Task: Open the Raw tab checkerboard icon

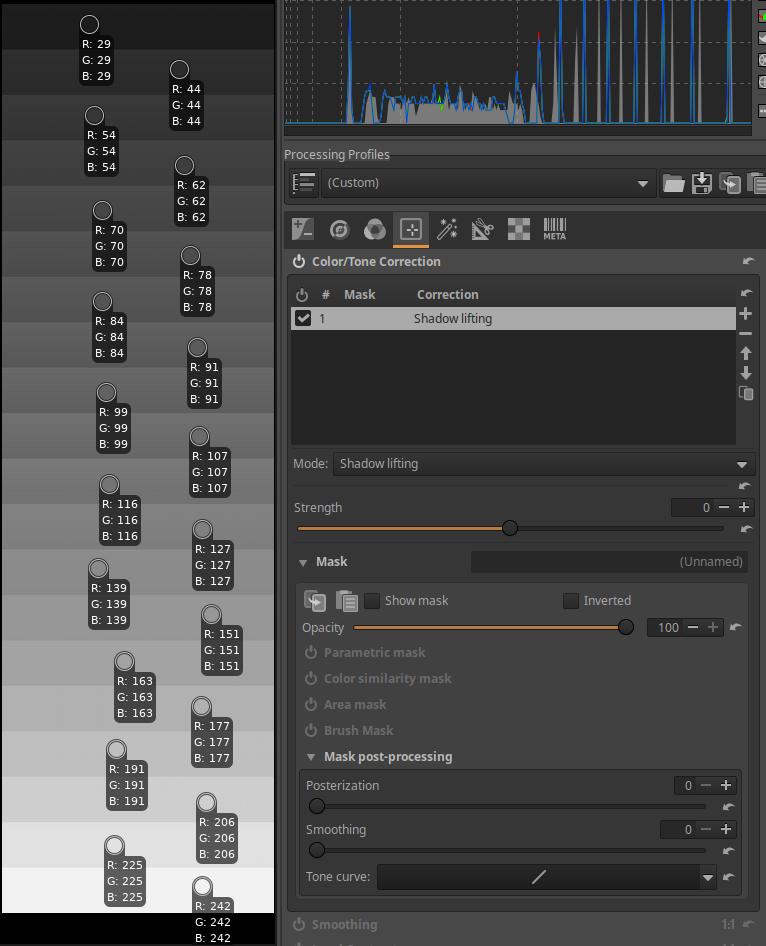Action: pos(519,230)
